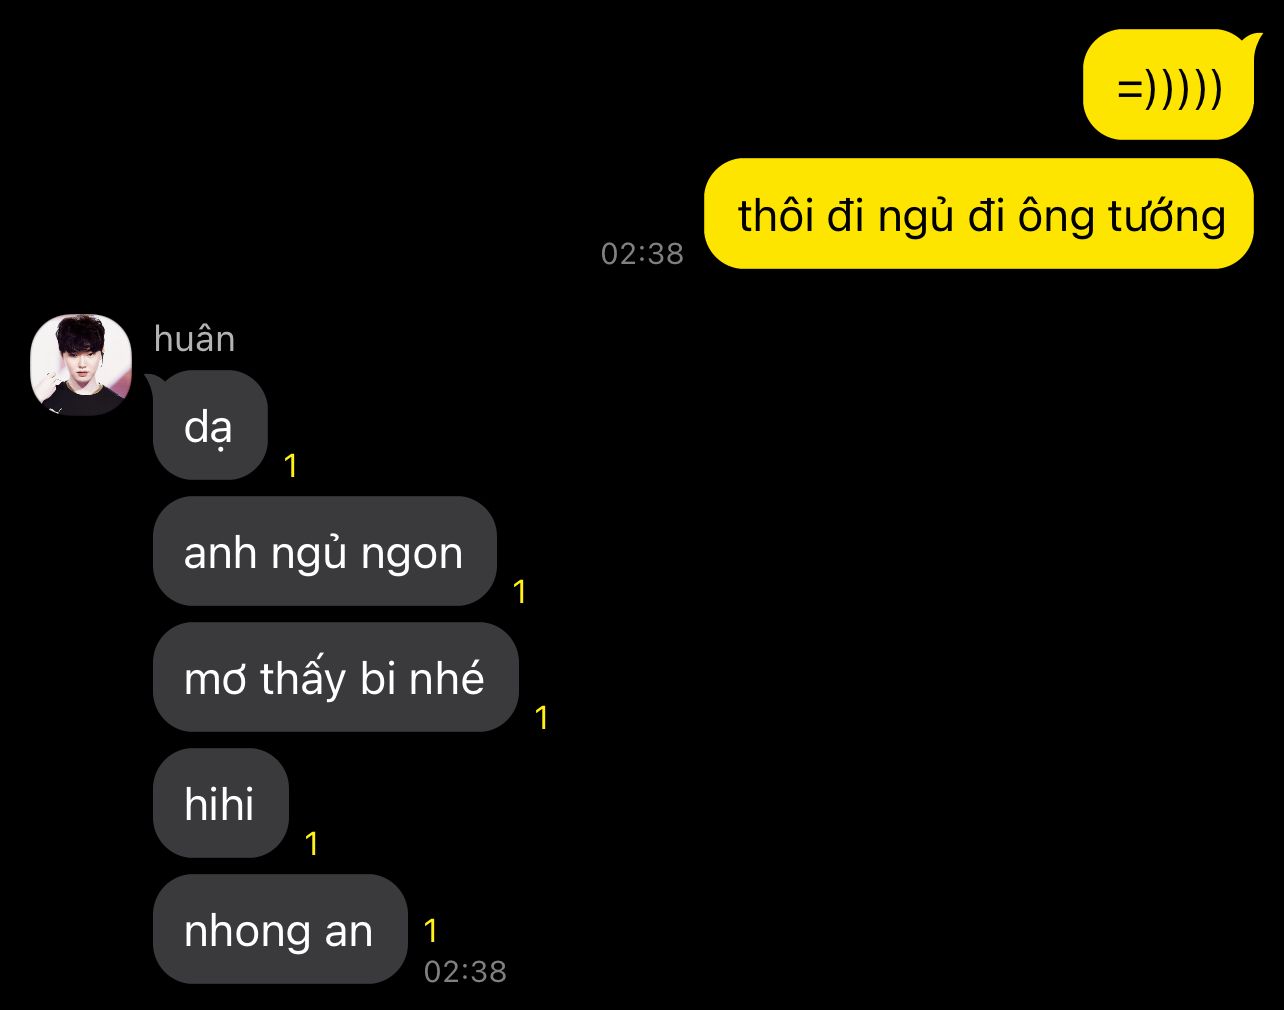Select the 'hihi' message bubble
1284x1010 pixels.
221,803
